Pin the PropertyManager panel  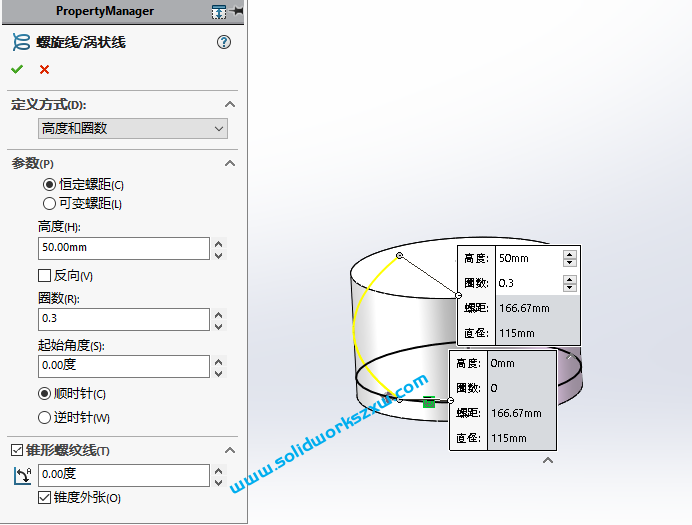pyautogui.click(x=237, y=11)
